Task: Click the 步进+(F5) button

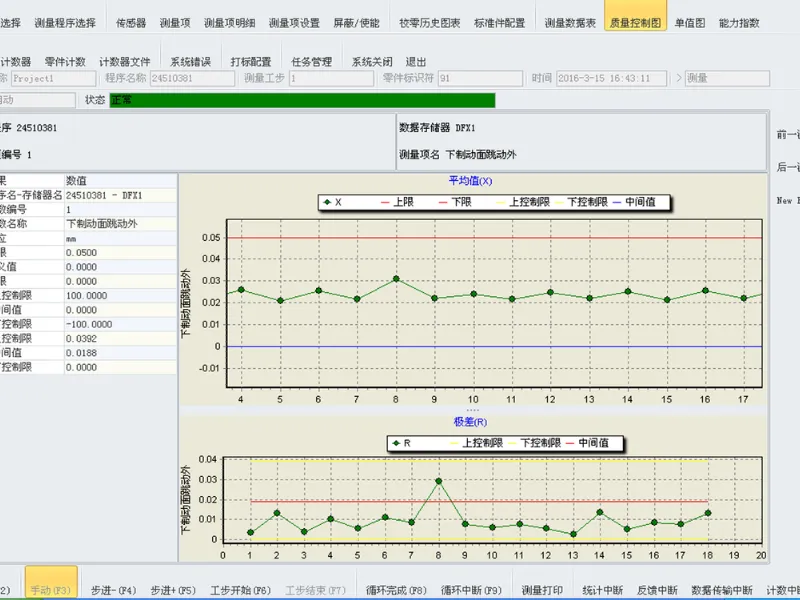Action: point(173,590)
